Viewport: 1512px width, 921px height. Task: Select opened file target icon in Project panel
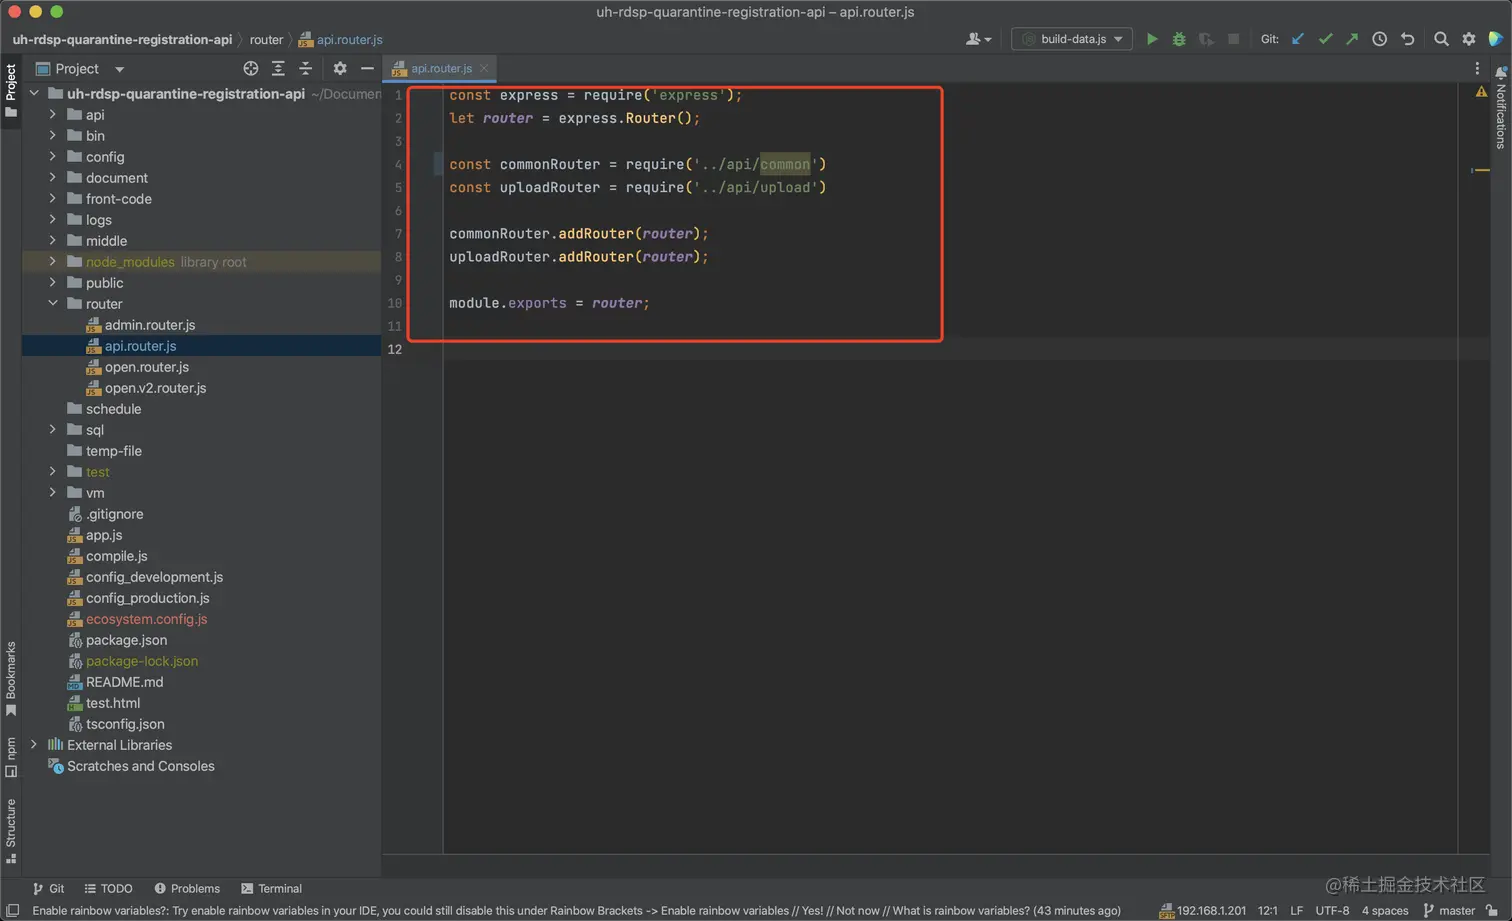[250, 68]
